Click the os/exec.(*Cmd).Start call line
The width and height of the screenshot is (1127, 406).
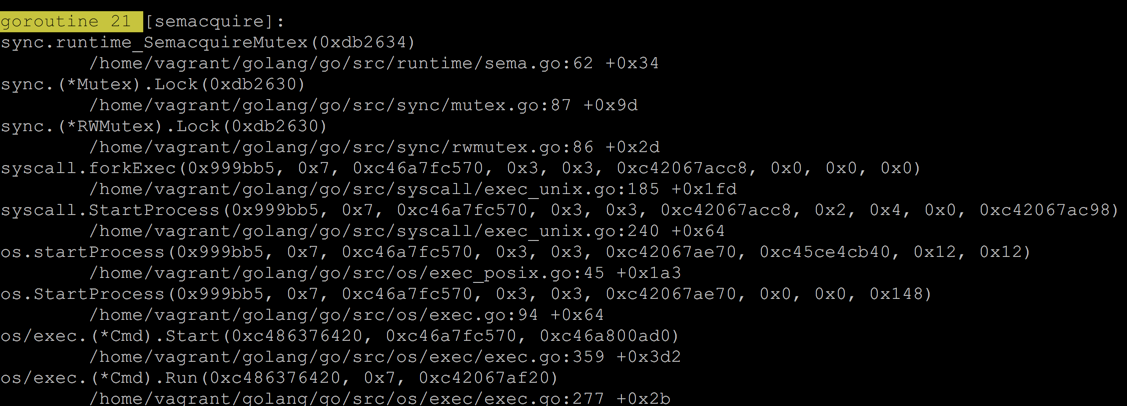pos(339,336)
